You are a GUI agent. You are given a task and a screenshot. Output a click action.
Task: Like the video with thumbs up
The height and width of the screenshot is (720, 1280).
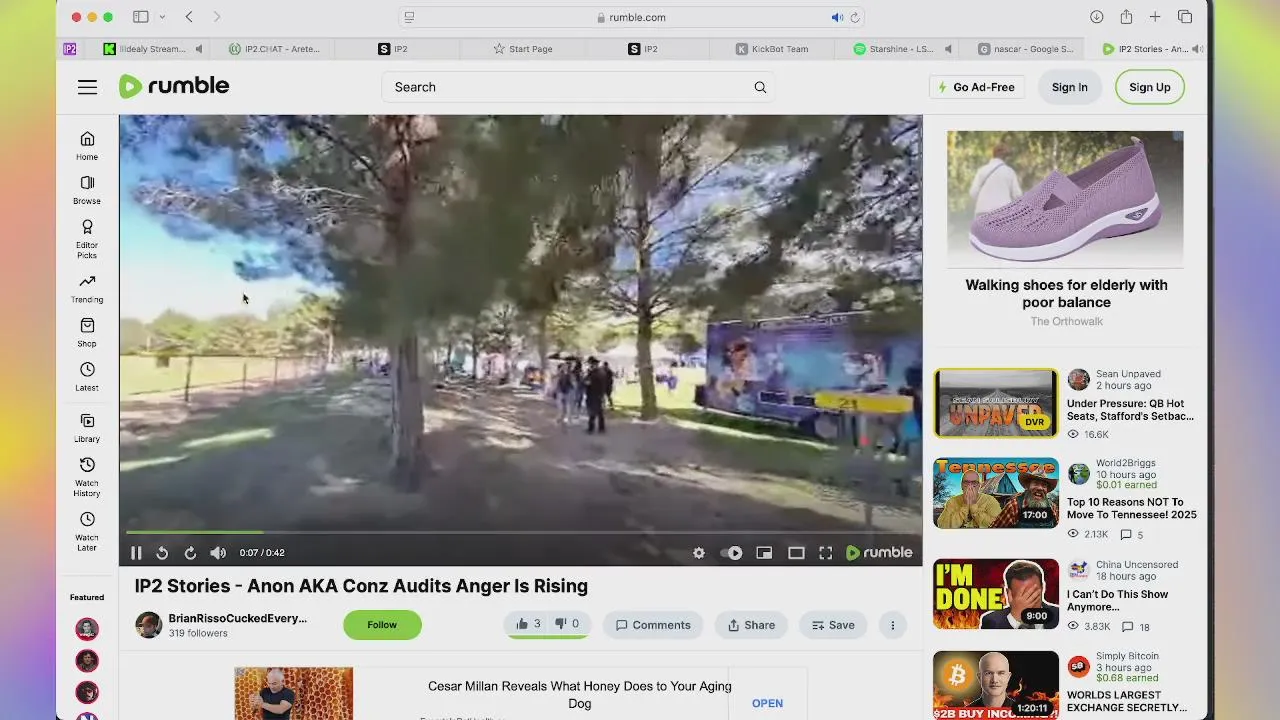click(528, 624)
